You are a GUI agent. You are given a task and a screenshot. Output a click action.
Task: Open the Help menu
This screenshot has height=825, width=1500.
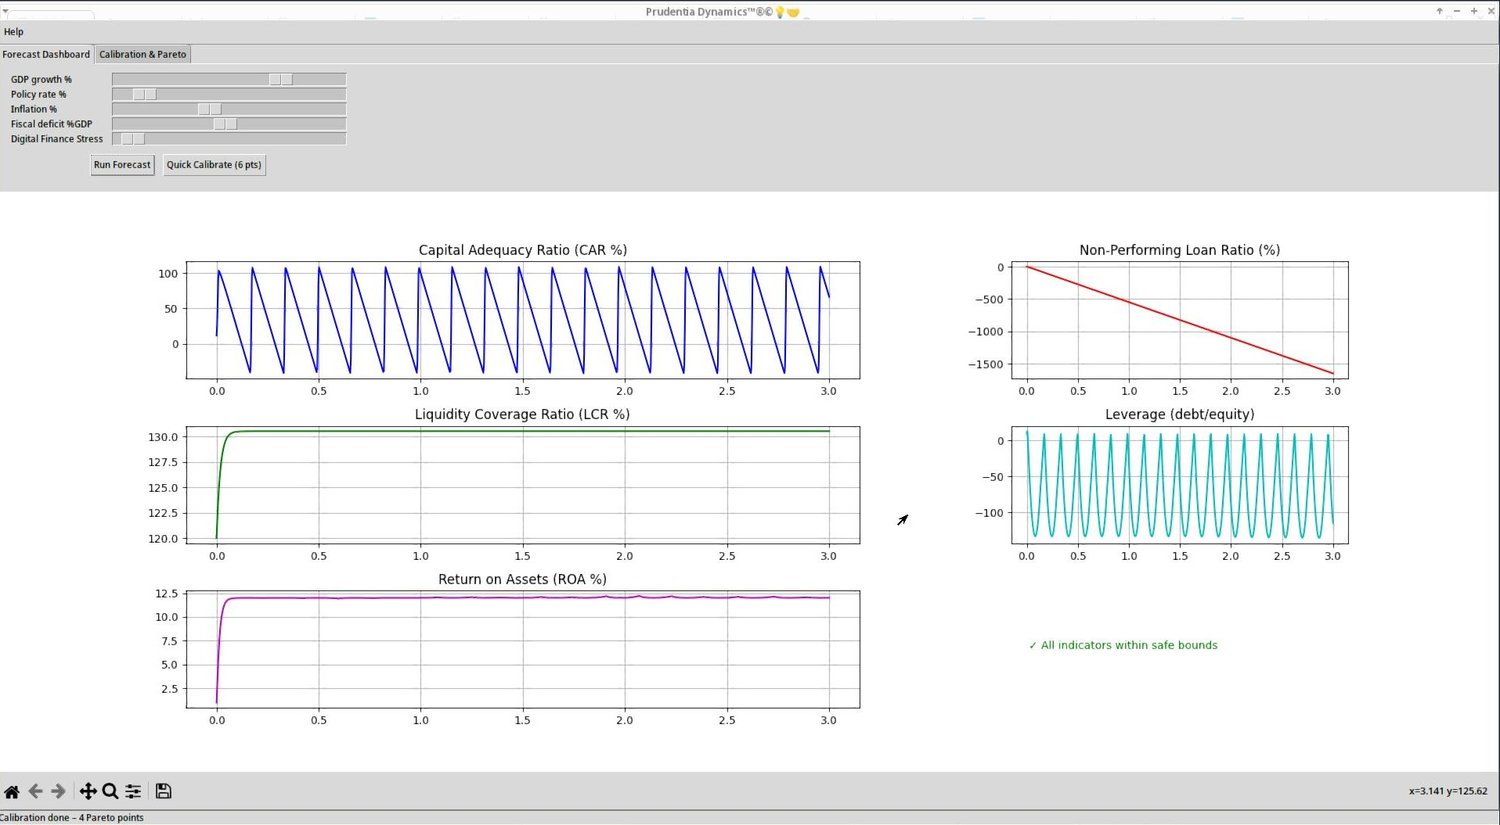(14, 32)
